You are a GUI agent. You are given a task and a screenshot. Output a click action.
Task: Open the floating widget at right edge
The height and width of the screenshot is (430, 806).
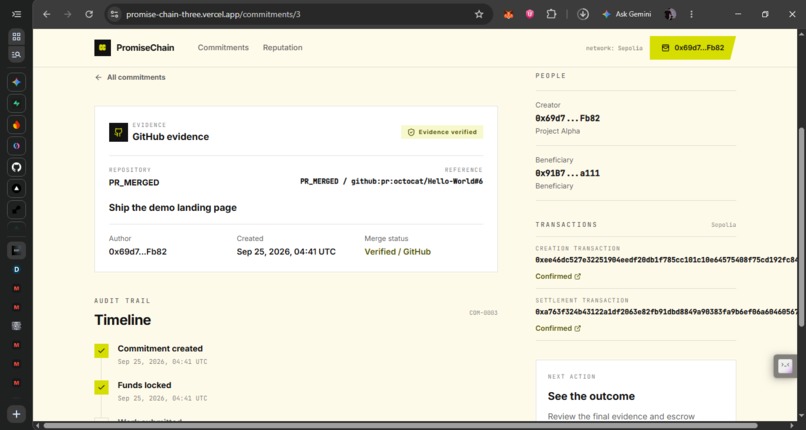pyautogui.click(x=785, y=366)
